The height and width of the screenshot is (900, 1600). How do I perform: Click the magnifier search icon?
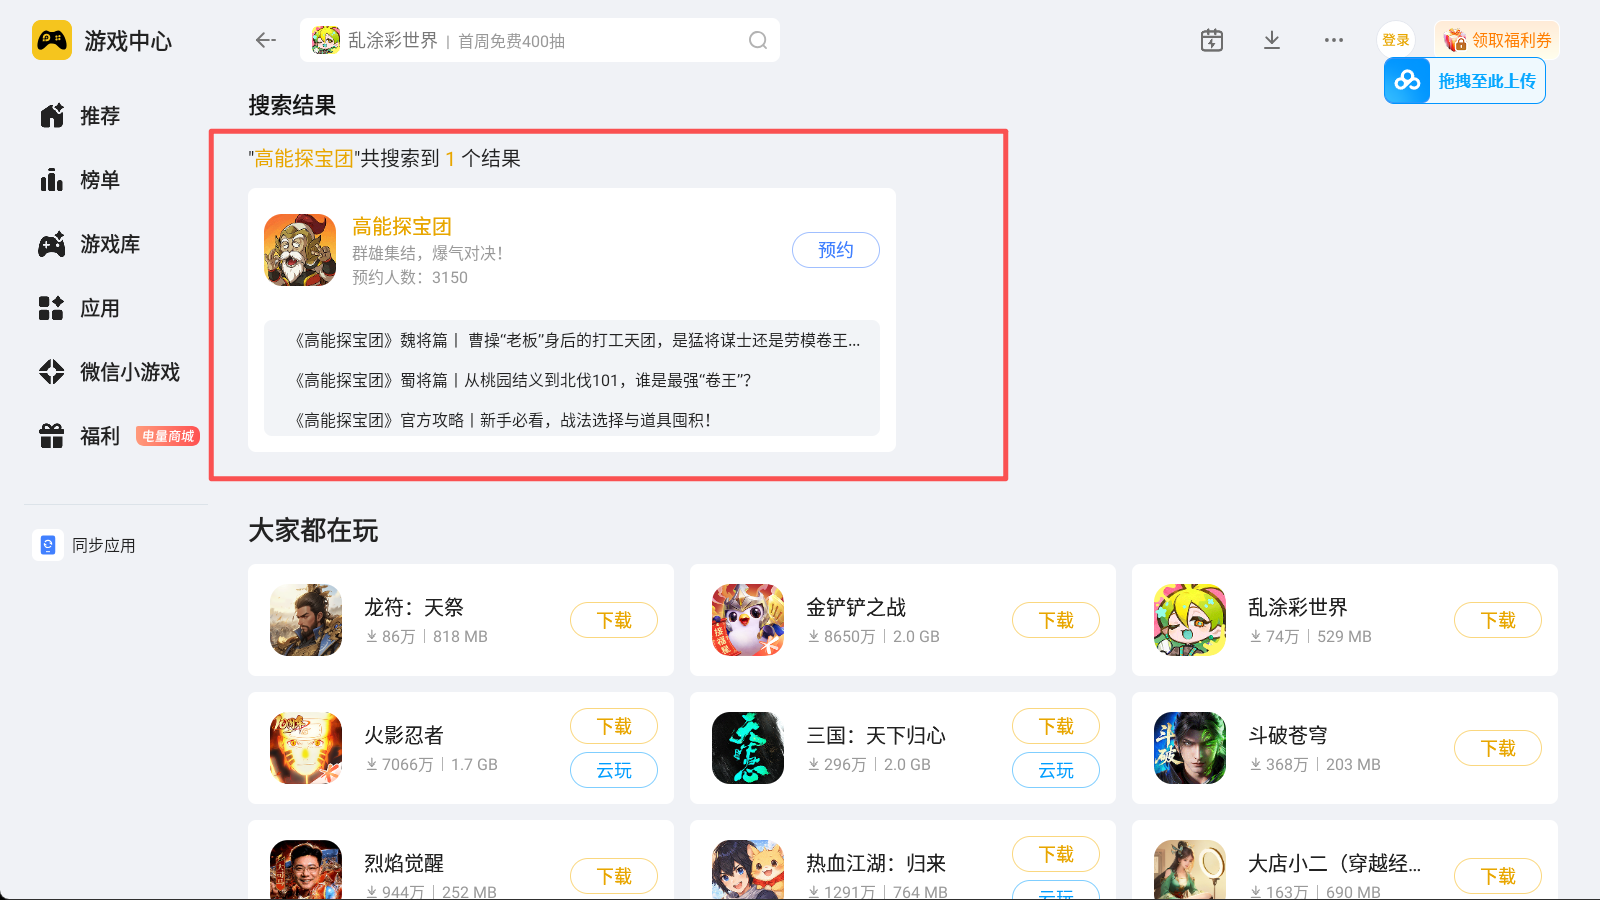coord(758,40)
